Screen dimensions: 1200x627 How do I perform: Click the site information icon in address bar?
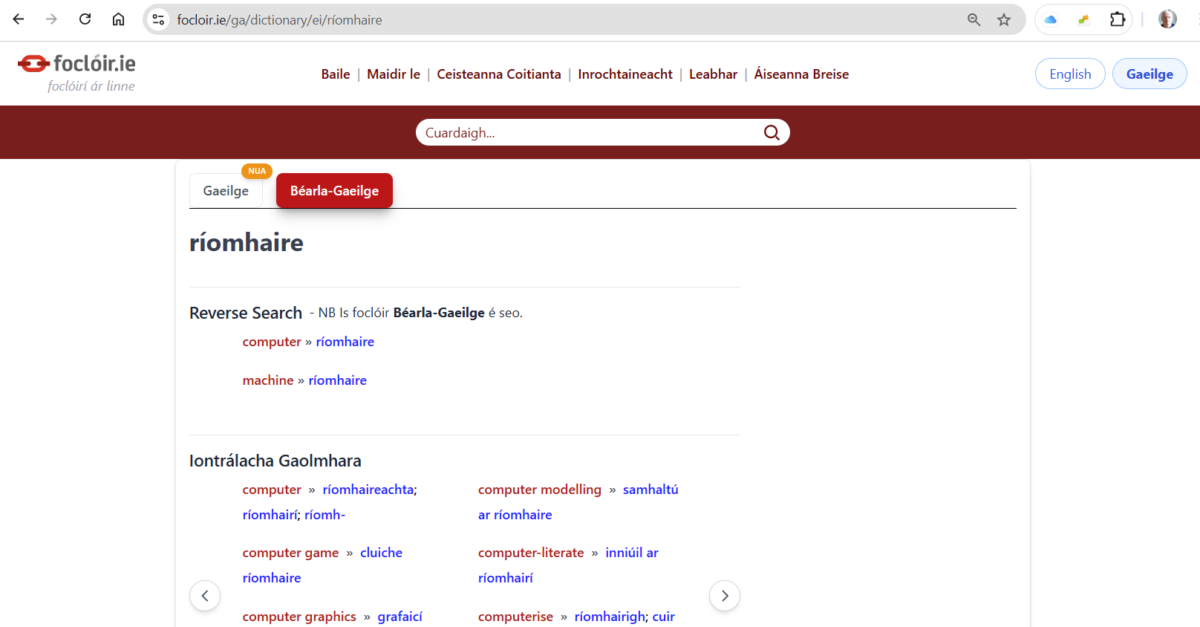pos(158,19)
